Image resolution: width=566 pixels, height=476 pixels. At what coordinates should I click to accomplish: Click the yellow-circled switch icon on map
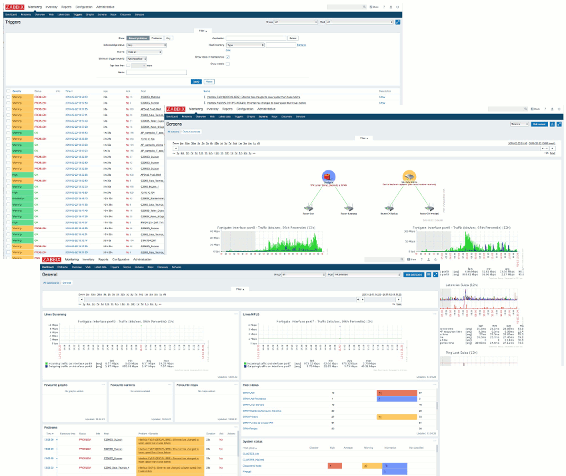click(x=409, y=176)
